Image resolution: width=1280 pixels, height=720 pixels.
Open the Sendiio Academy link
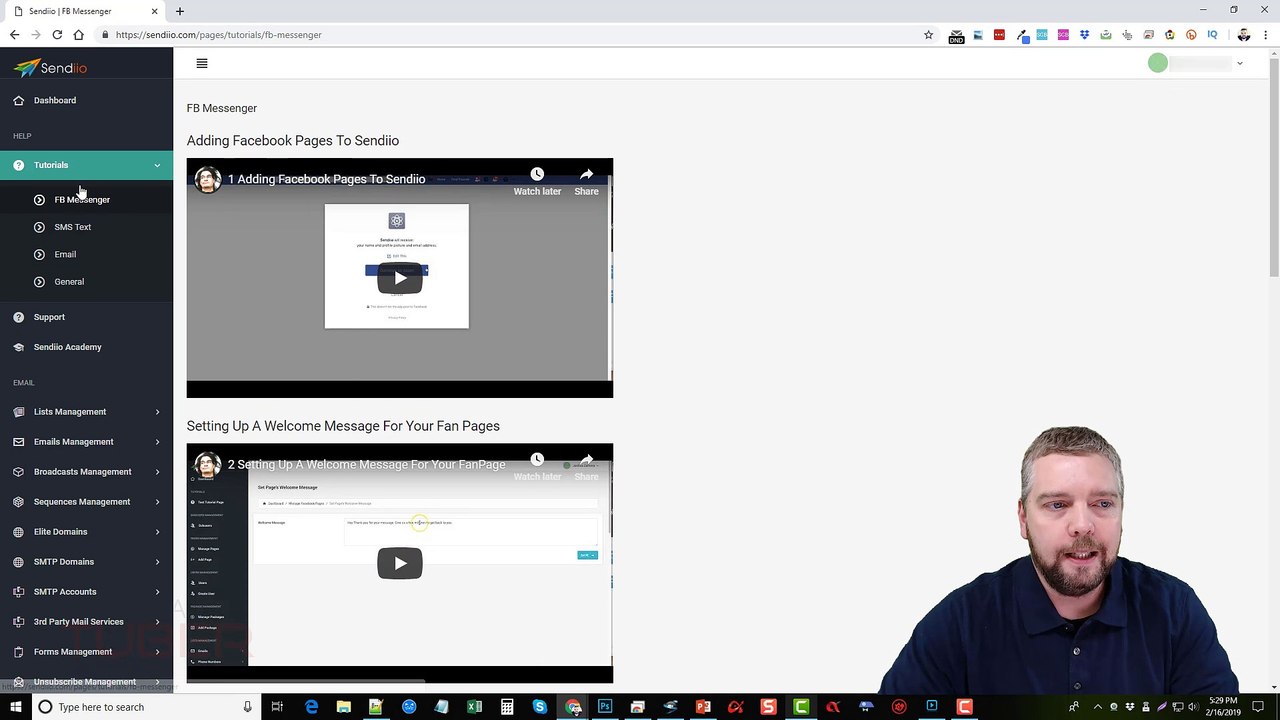(68, 347)
